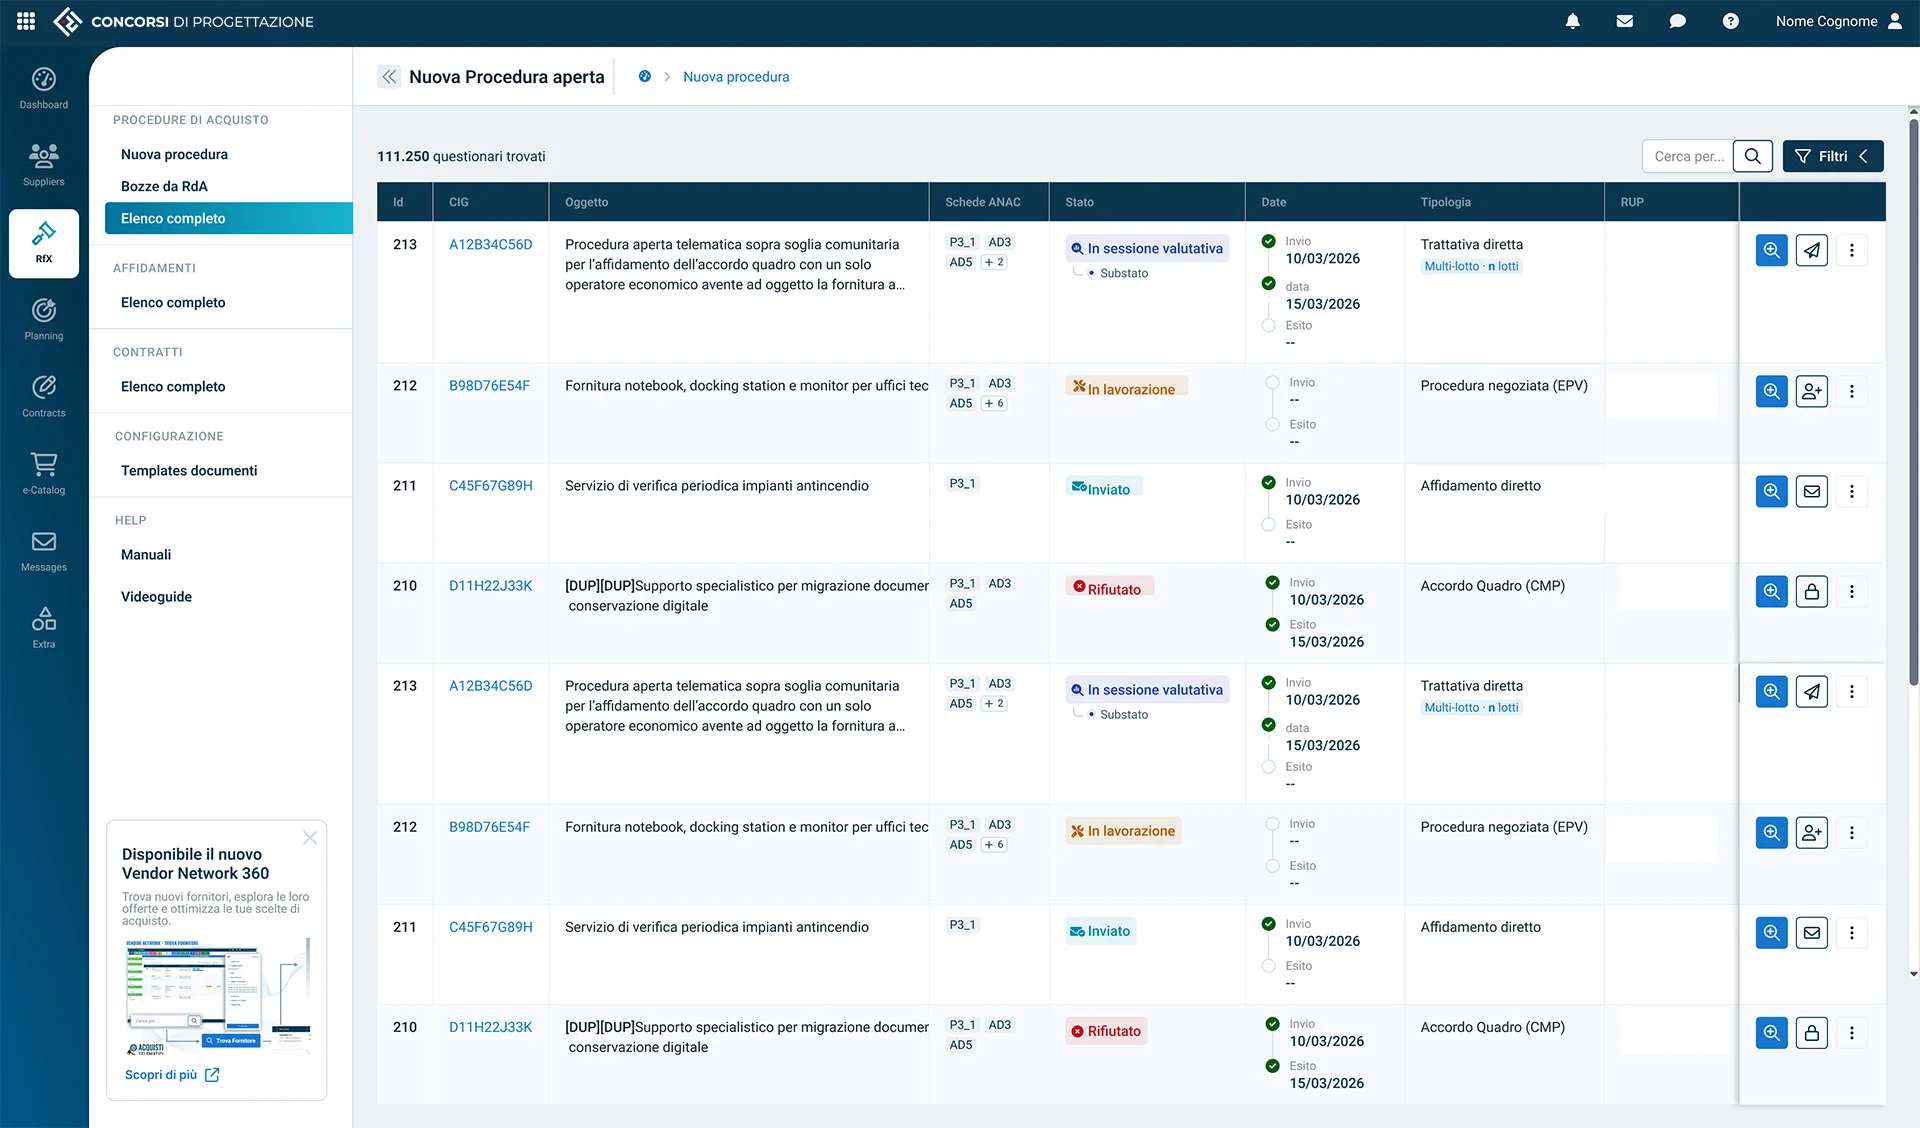Screen dimensions: 1920x1128
Task: Follow the Scopri di più link
Action: 172,1075
